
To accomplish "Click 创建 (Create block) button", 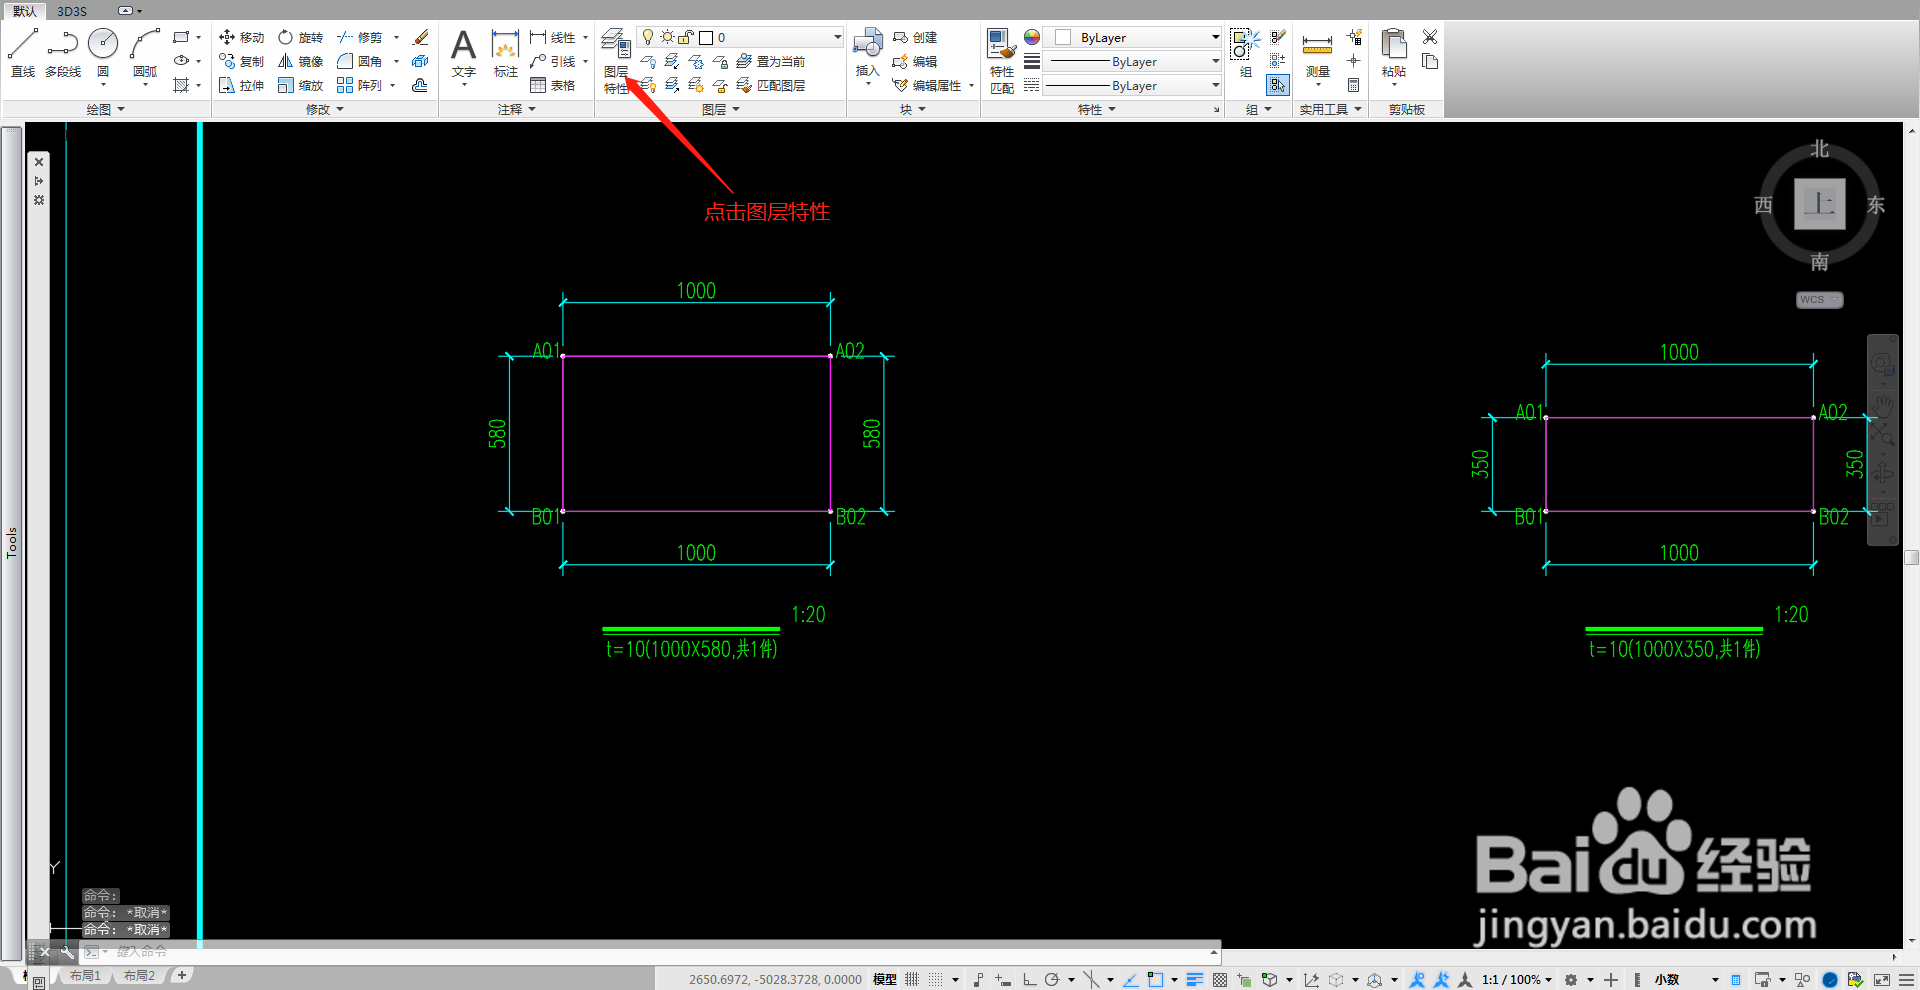I will pyautogui.click(x=915, y=37).
